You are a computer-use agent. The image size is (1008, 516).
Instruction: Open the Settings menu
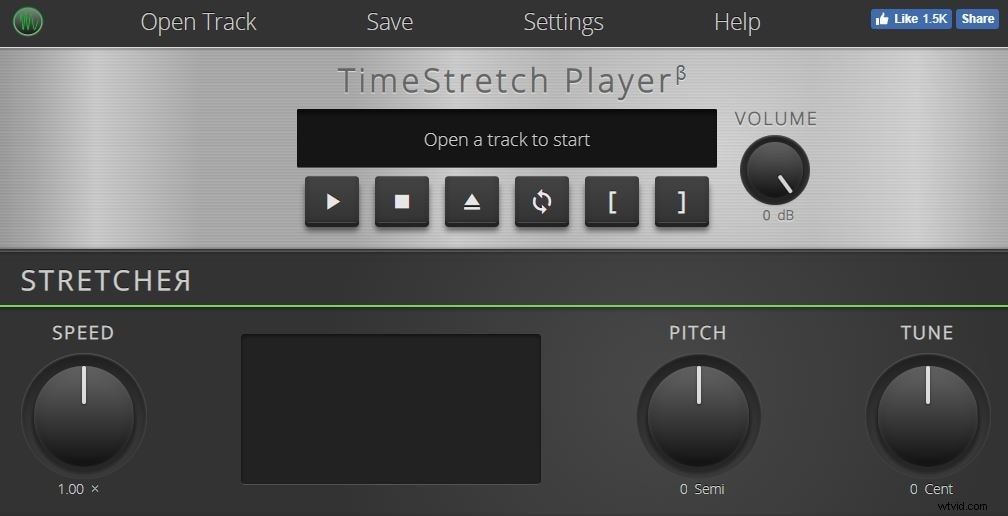[563, 22]
